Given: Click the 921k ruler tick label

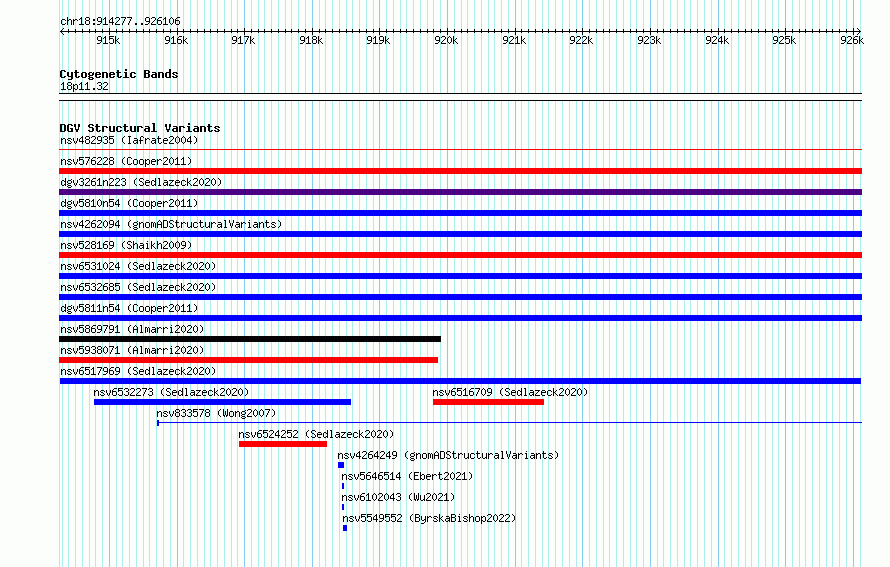Looking at the screenshot, I should tap(514, 40).
